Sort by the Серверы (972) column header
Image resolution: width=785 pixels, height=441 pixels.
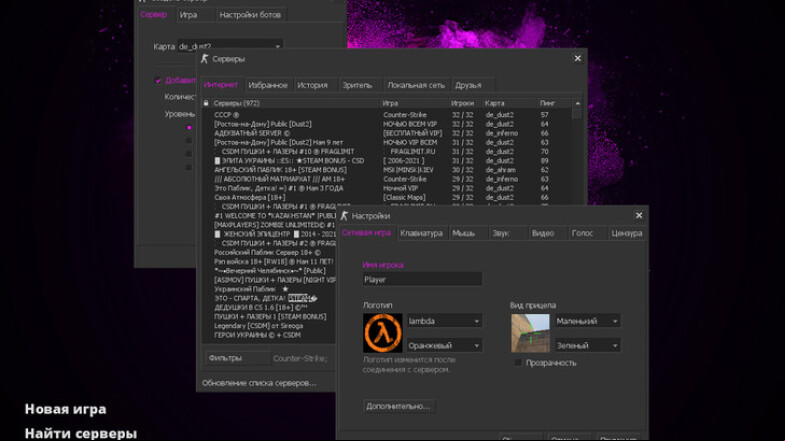(295, 103)
